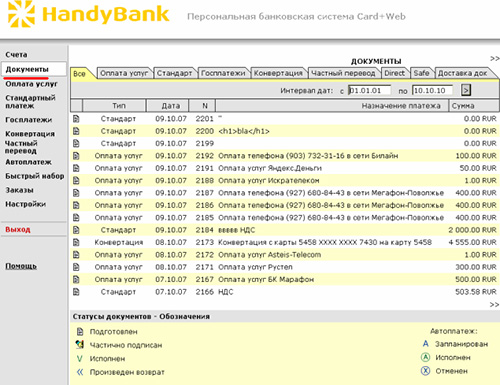
Task: Click document status icon for row 2171
Action: pyautogui.click(x=76, y=267)
